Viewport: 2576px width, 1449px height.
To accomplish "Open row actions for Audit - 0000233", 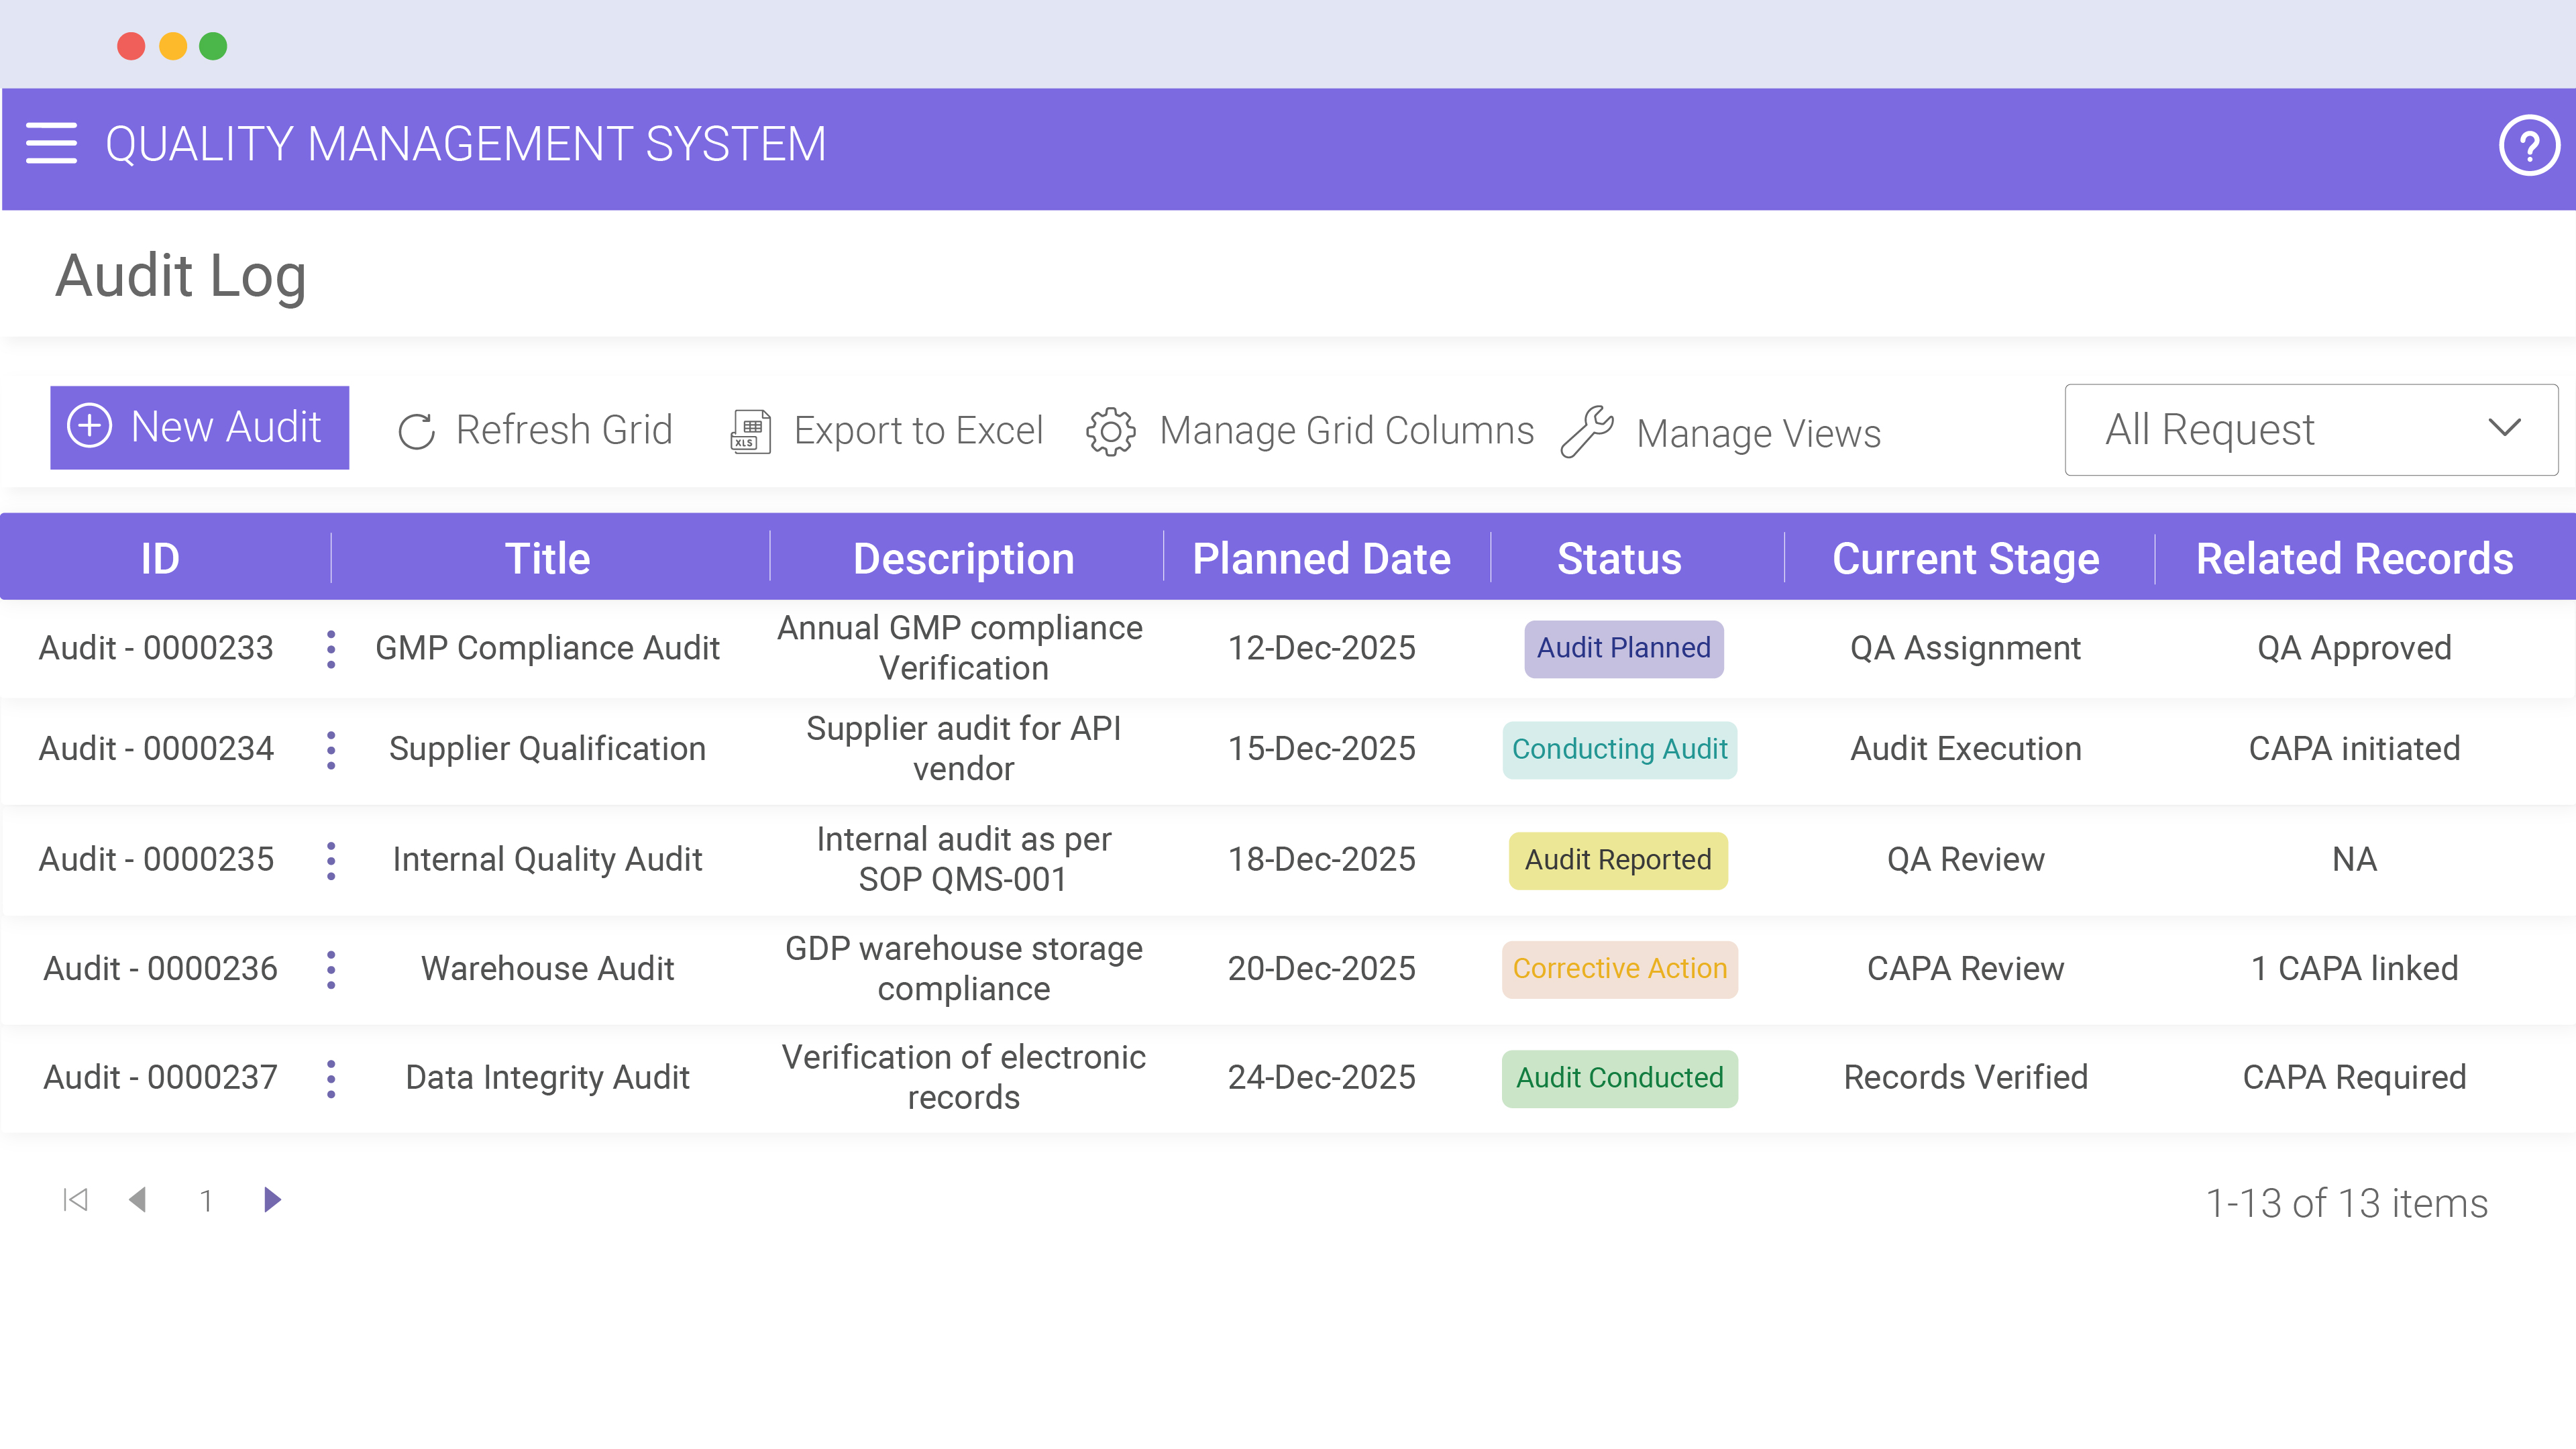I will pyautogui.click(x=330, y=648).
